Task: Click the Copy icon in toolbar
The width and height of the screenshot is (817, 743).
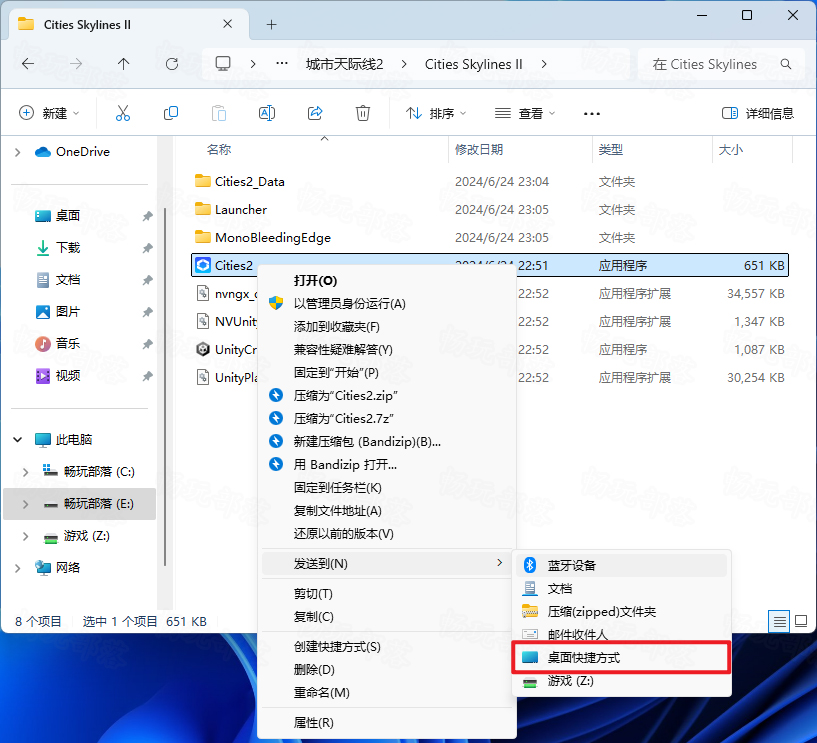Action: [x=171, y=113]
